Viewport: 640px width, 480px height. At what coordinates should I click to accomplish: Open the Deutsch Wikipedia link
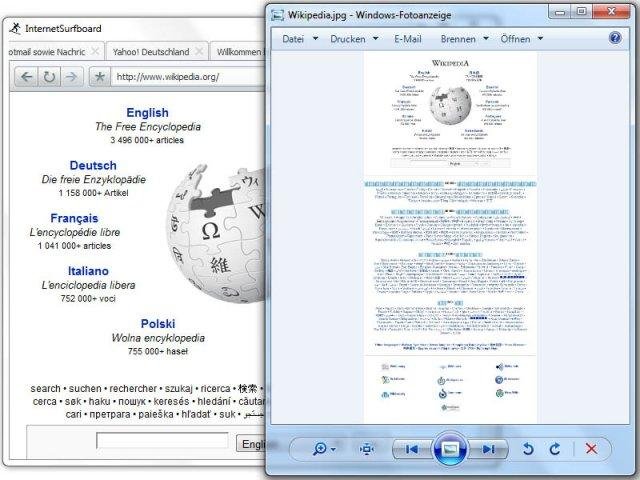(x=93, y=165)
